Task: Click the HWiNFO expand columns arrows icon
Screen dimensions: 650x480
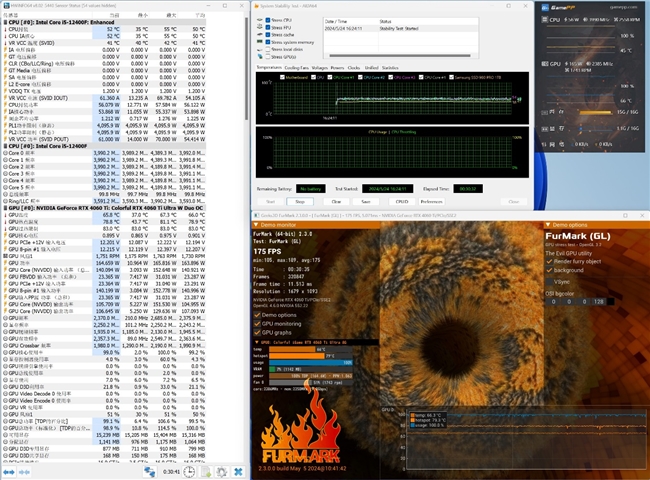Action: tap(9, 472)
